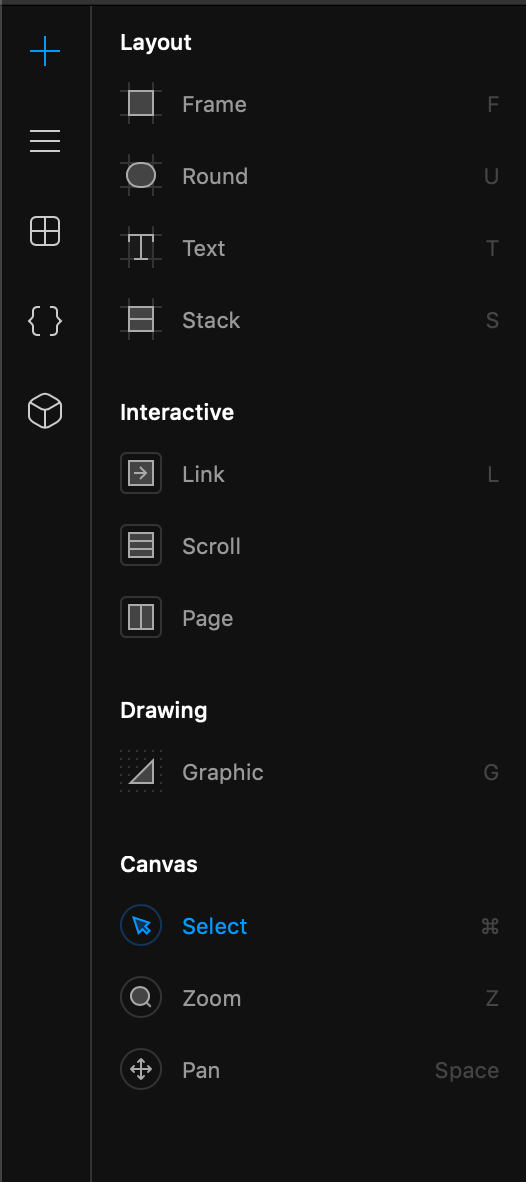
Task: Open the Layers hamburger panel
Action: pyautogui.click(x=44, y=141)
